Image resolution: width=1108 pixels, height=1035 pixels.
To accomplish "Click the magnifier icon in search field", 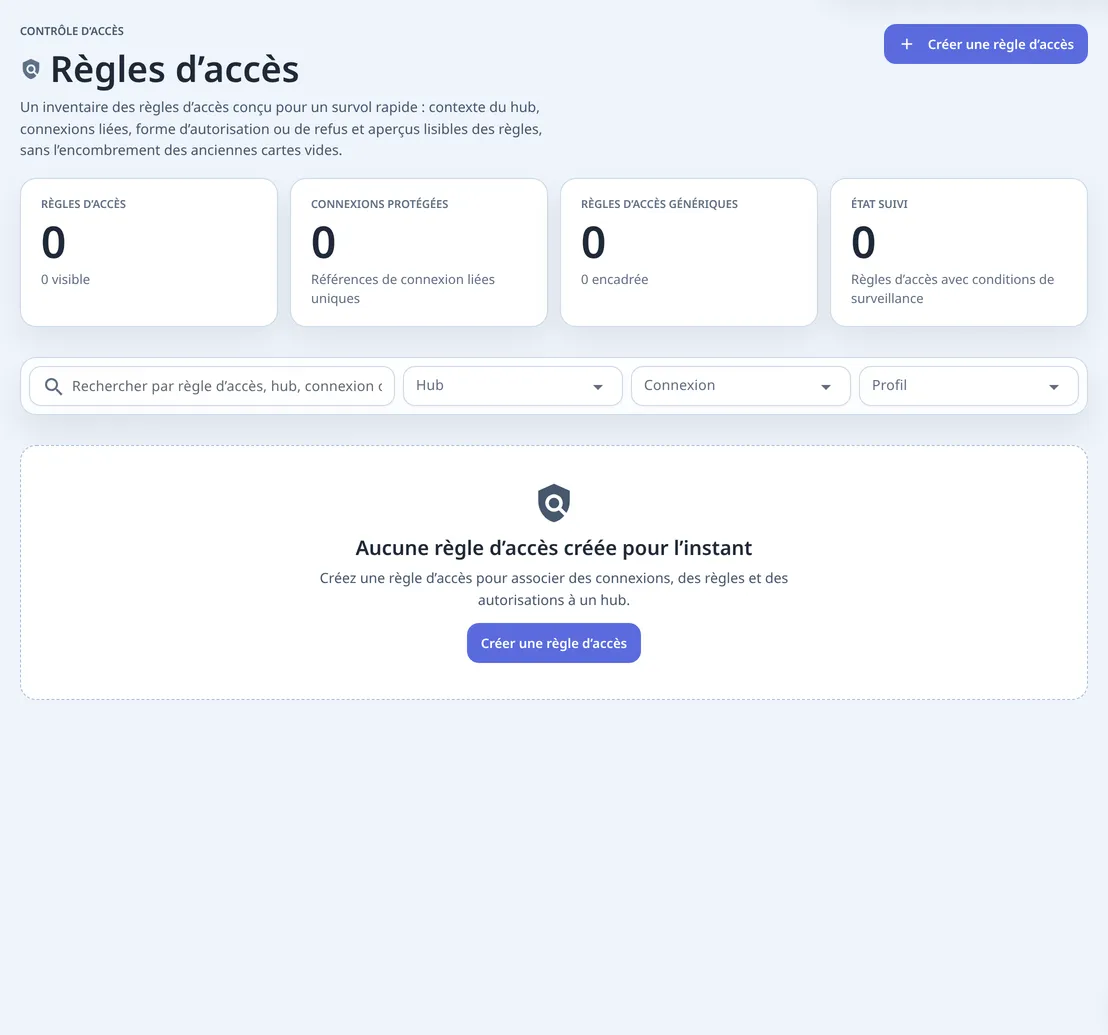I will pos(53,386).
